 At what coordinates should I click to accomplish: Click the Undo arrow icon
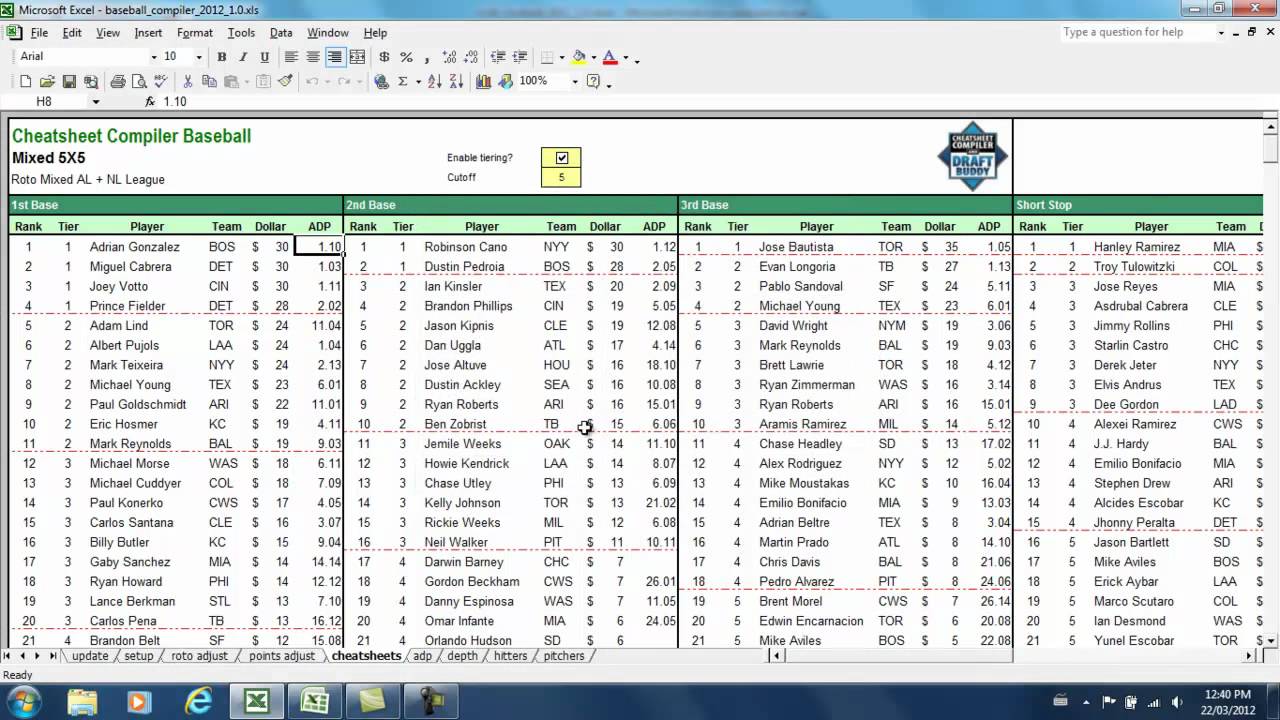coord(312,81)
